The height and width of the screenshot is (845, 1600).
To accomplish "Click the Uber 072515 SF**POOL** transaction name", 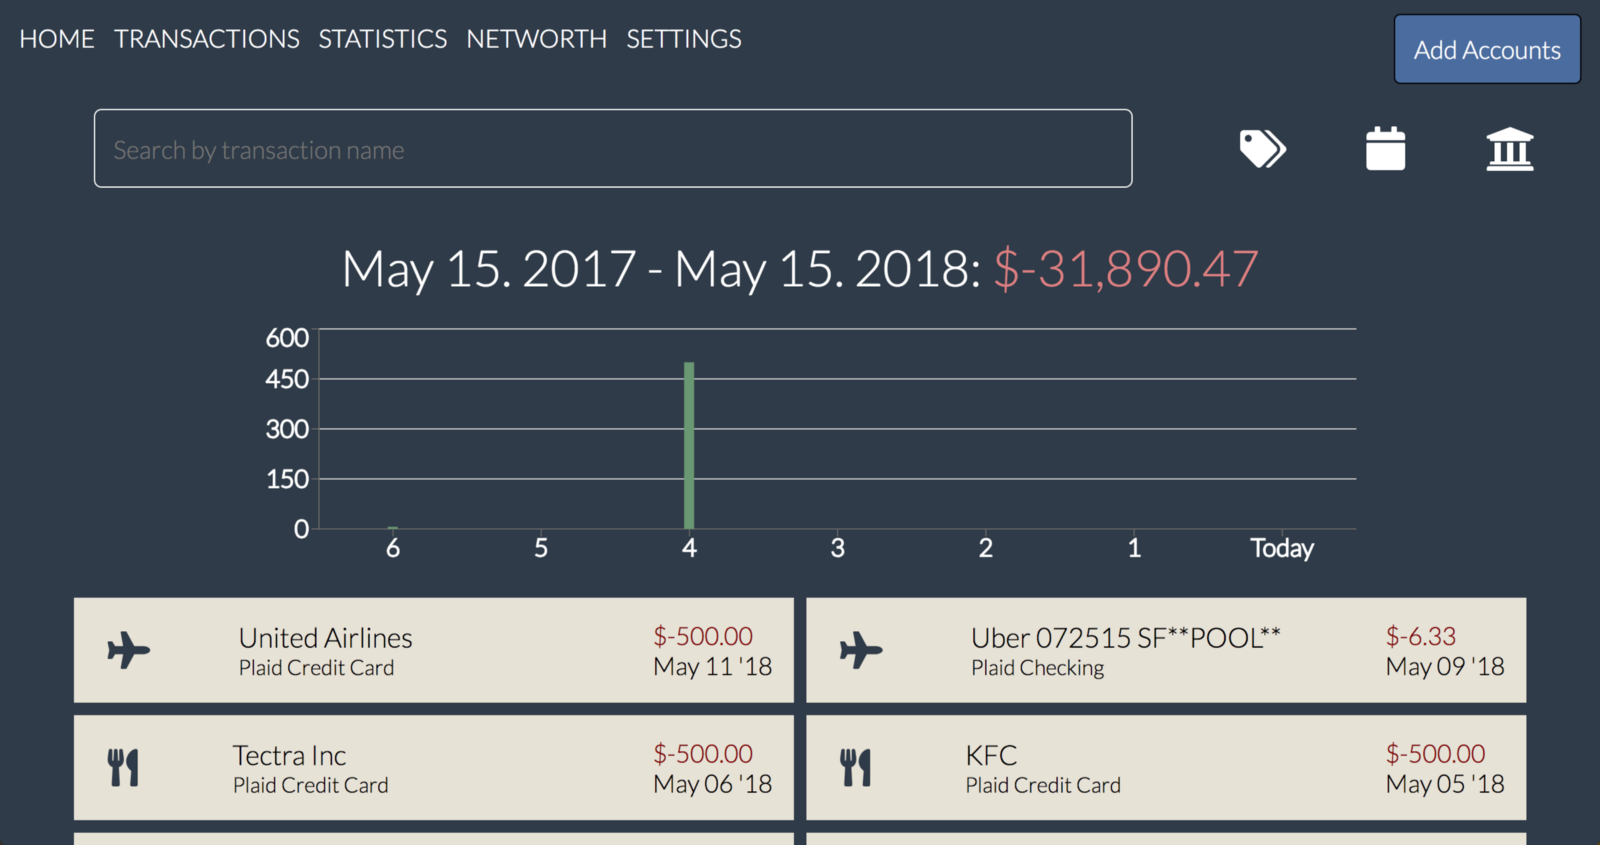I will point(1125,638).
